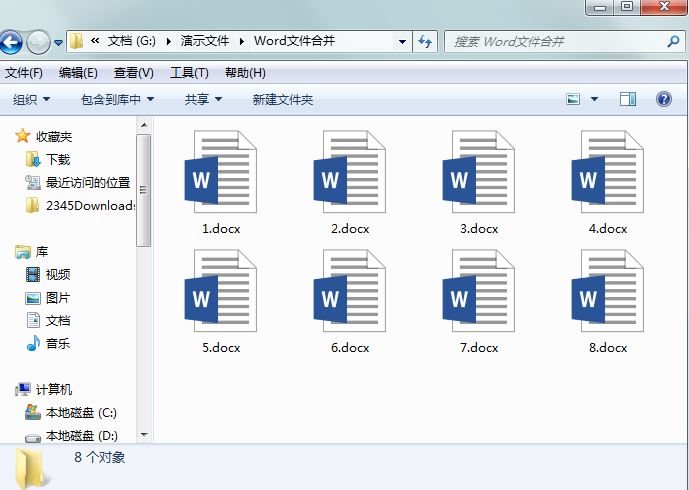Open the change view dropdown arrow

[594, 99]
